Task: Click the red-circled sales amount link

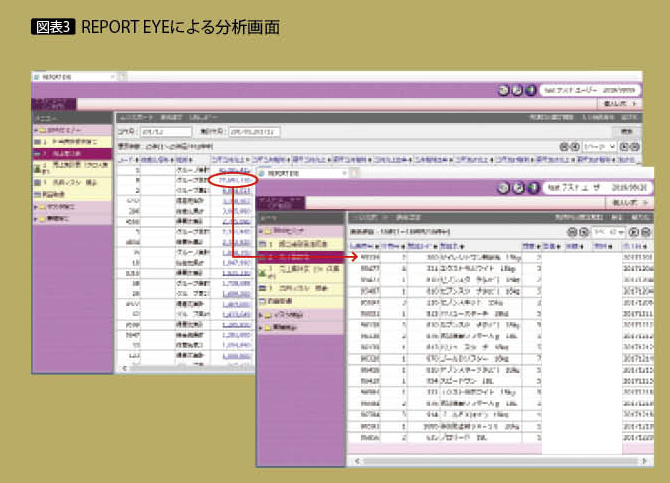Action: click(231, 180)
